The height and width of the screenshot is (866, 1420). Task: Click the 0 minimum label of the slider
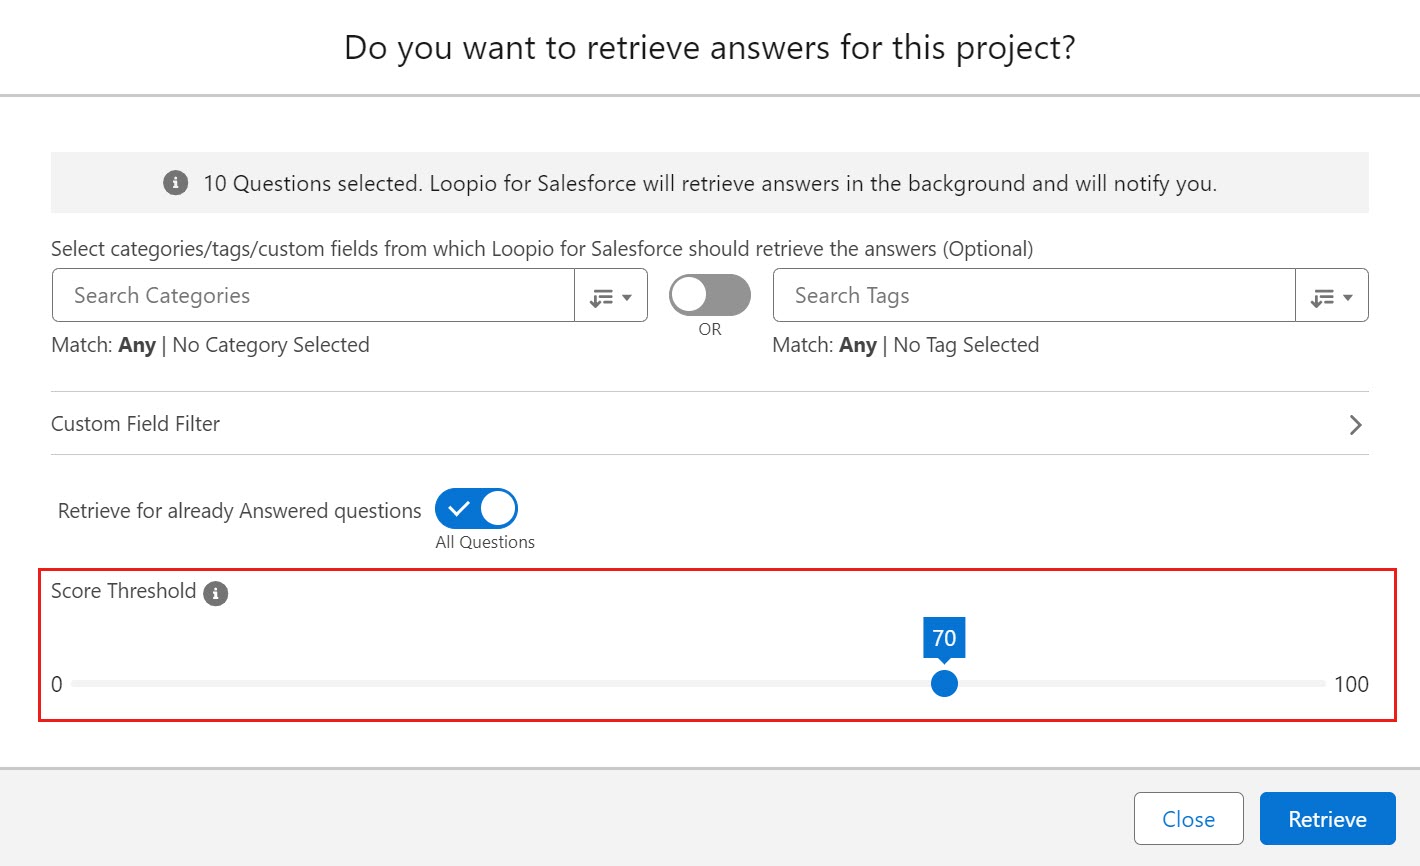click(x=57, y=685)
